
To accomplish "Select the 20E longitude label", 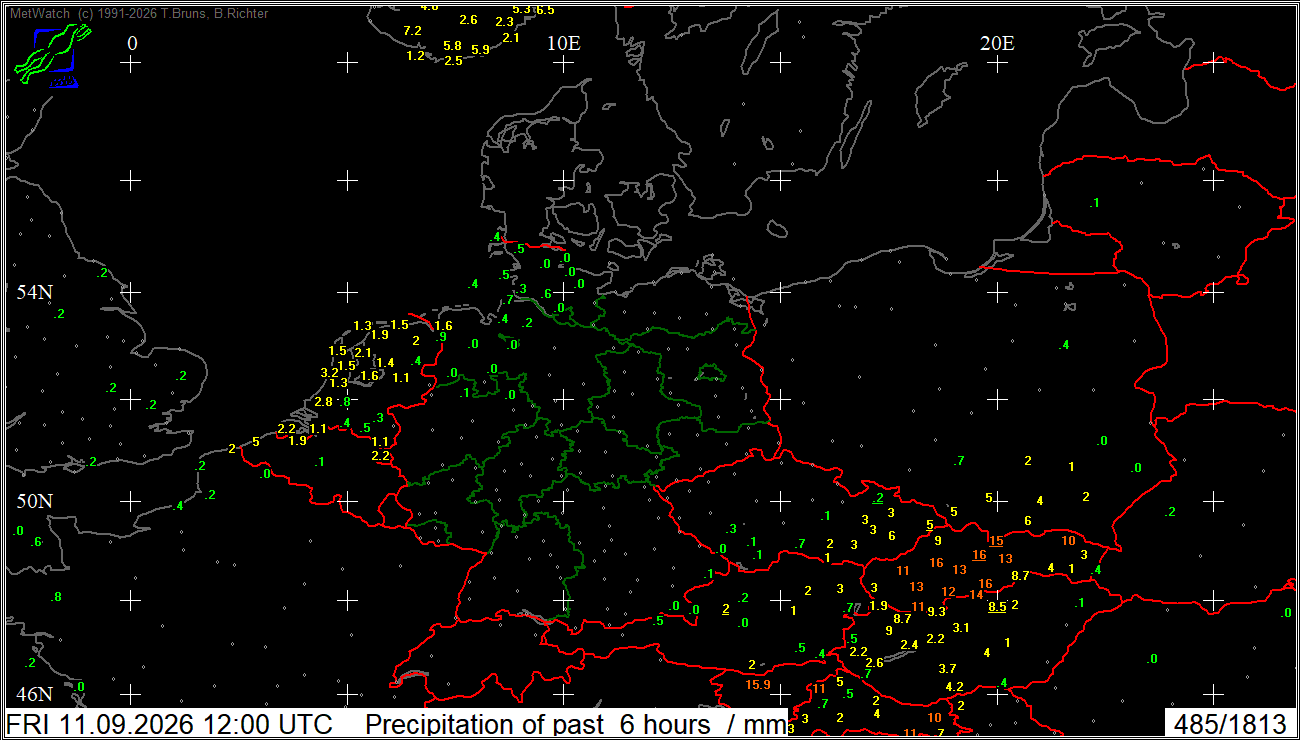I will [x=996, y=43].
